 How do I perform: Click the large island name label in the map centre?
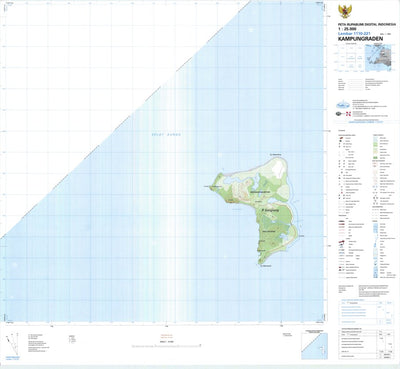[271, 210]
